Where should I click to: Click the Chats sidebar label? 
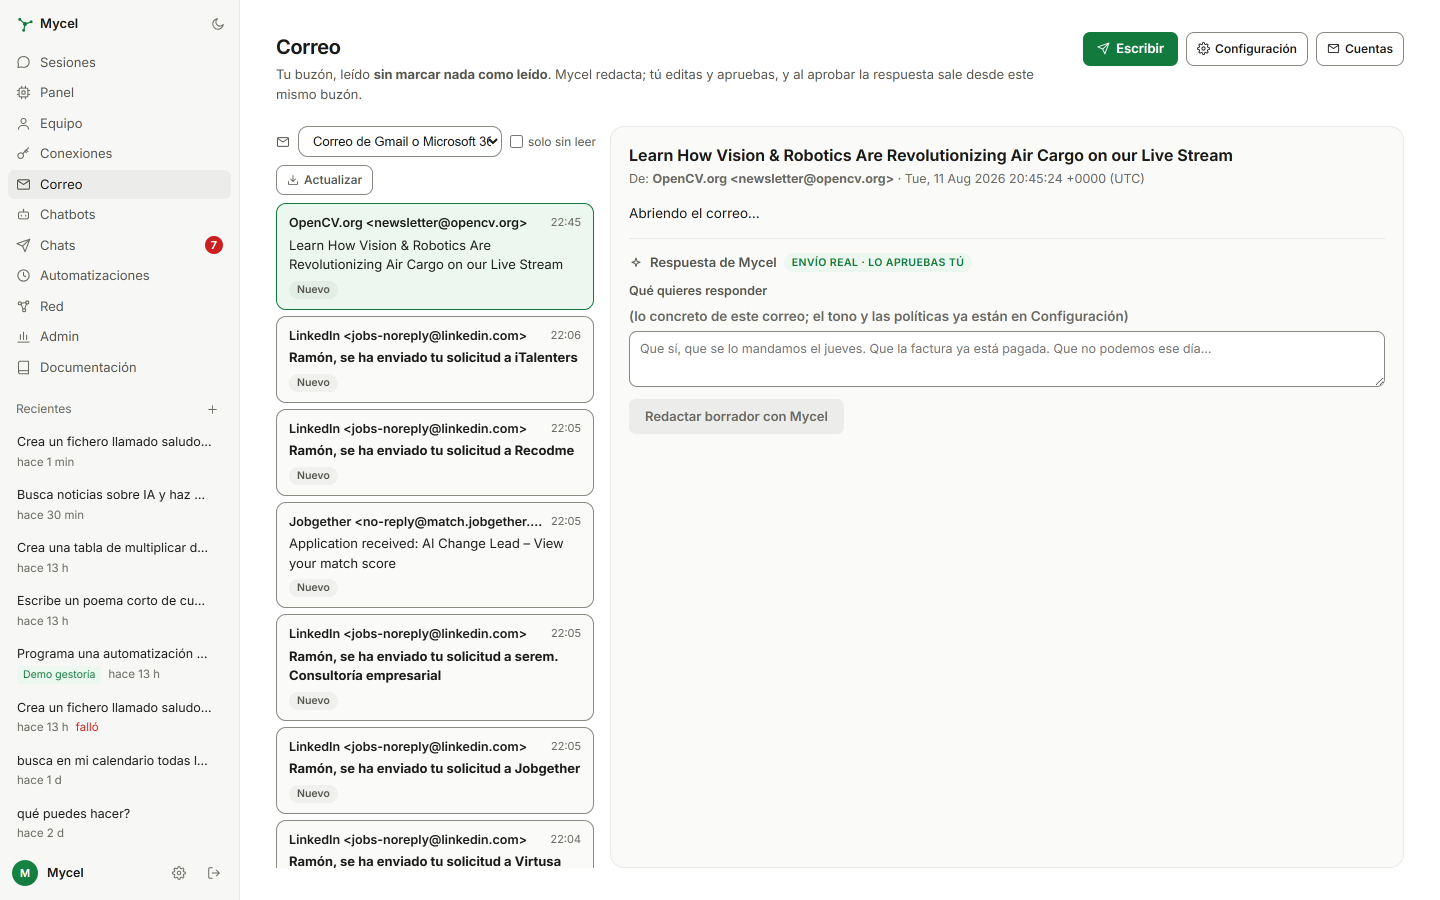[58, 245]
